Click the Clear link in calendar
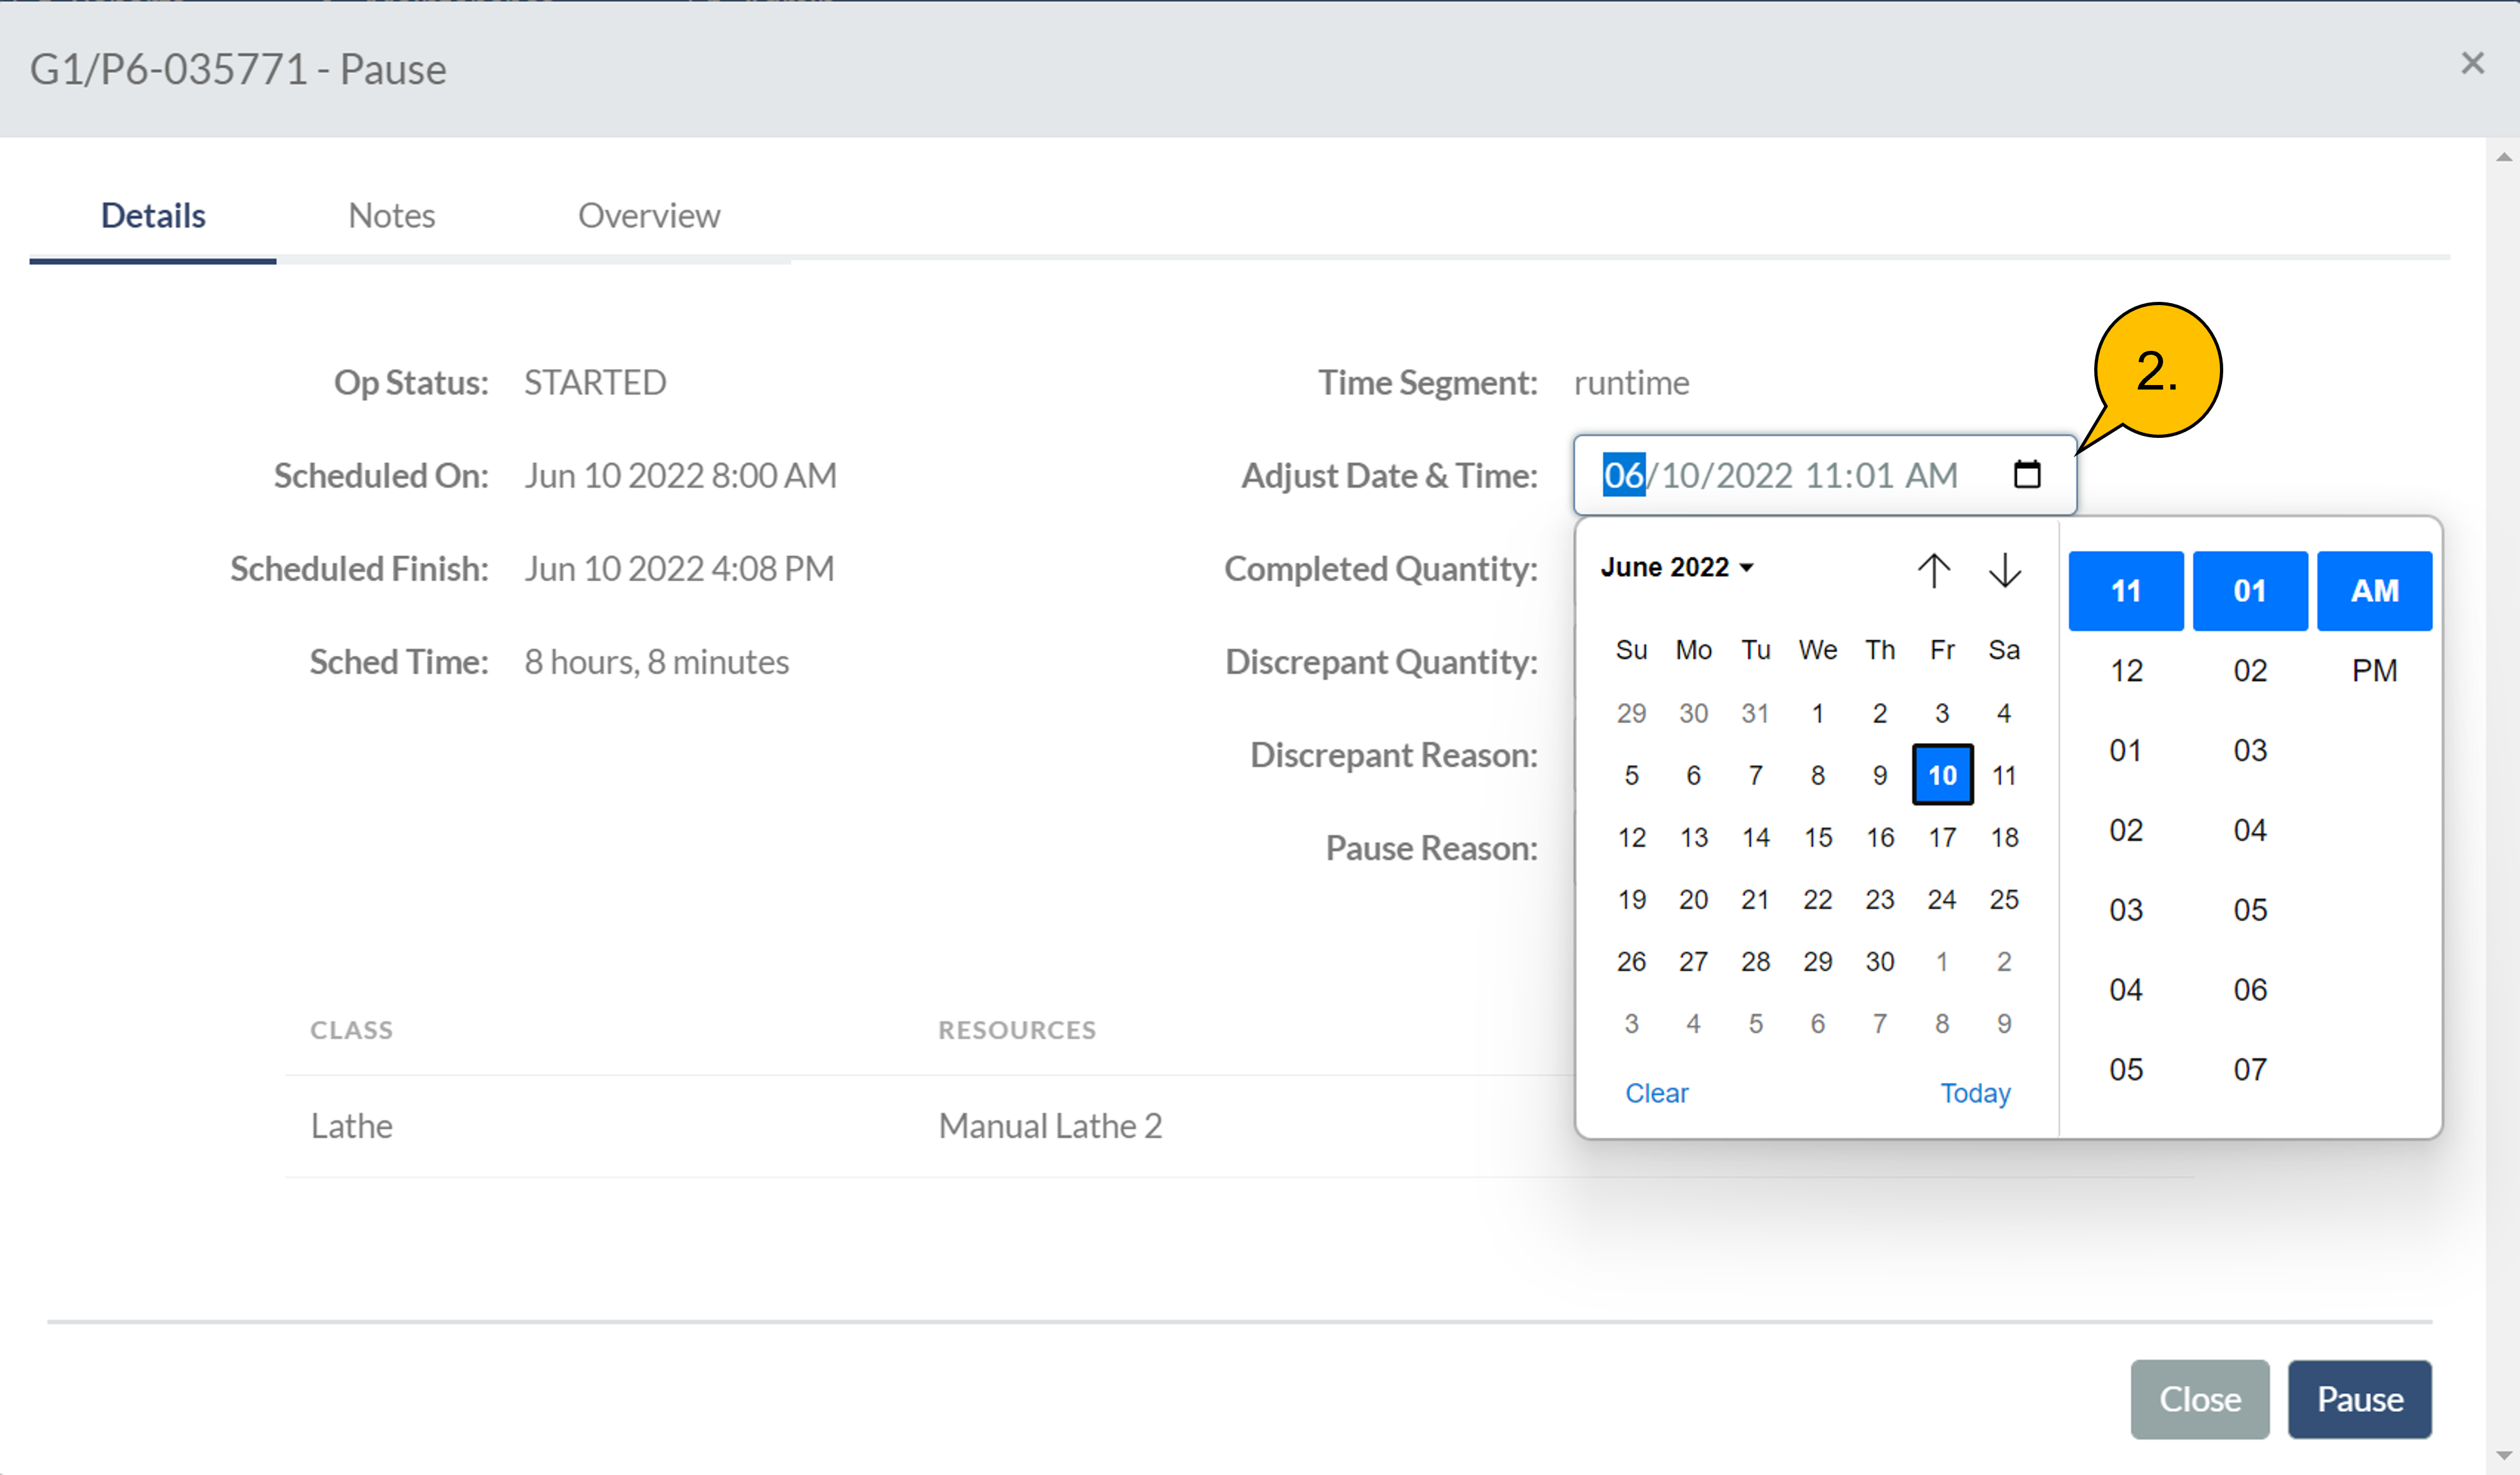Image resolution: width=2520 pixels, height=1475 pixels. [1656, 1093]
